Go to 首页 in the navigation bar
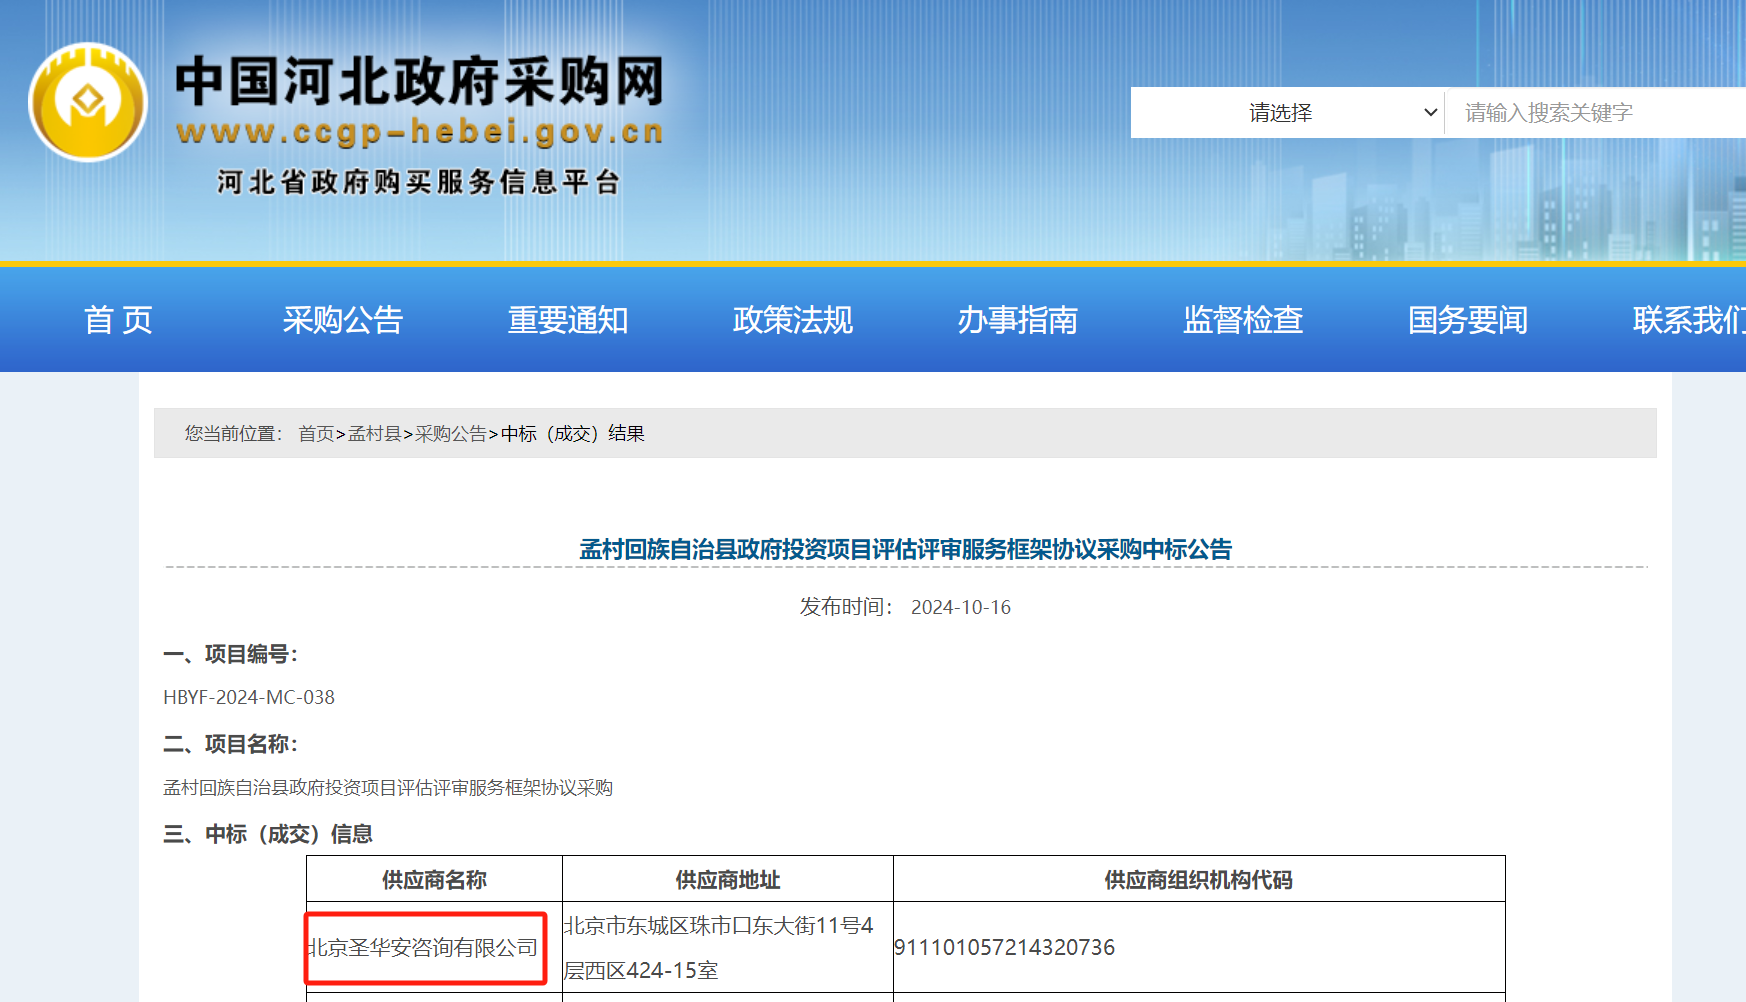Viewport: 1746px width, 1002px height. 118,320
